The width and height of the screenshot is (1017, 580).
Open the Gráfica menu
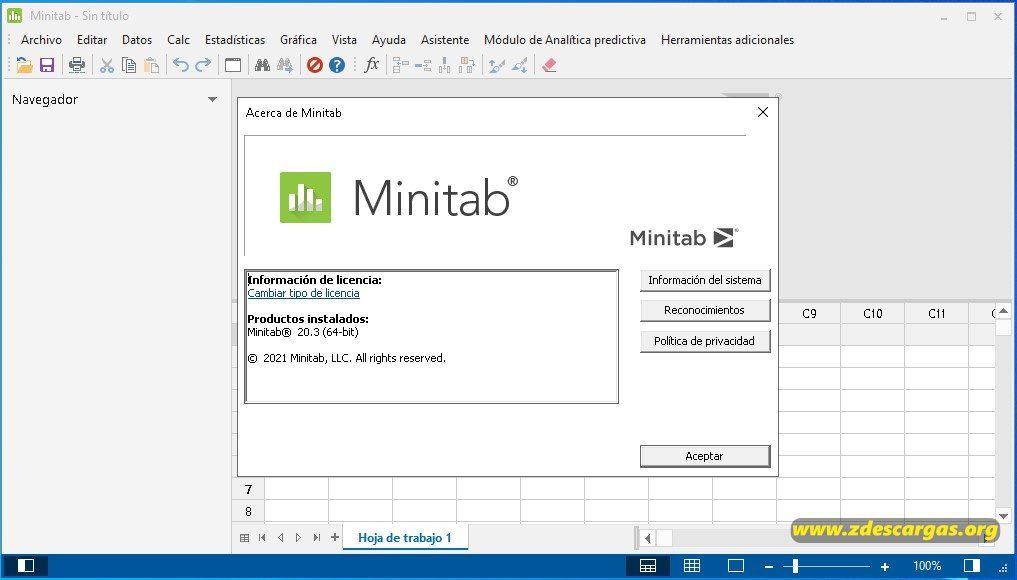click(298, 40)
